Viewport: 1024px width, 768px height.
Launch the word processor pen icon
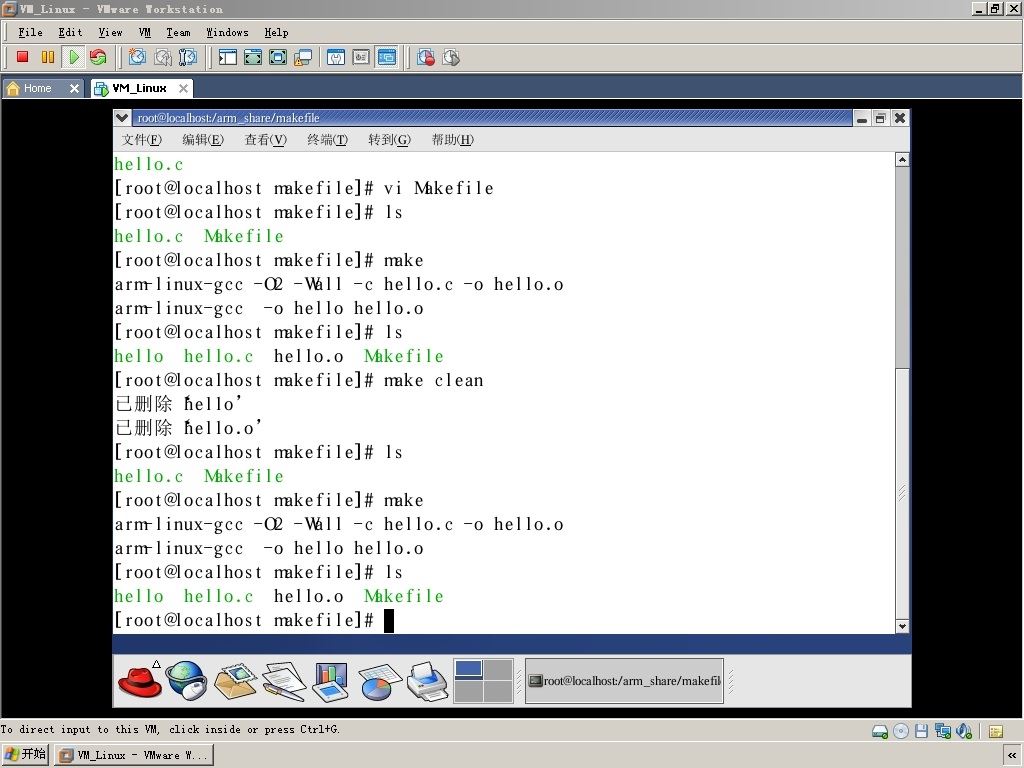coord(284,680)
